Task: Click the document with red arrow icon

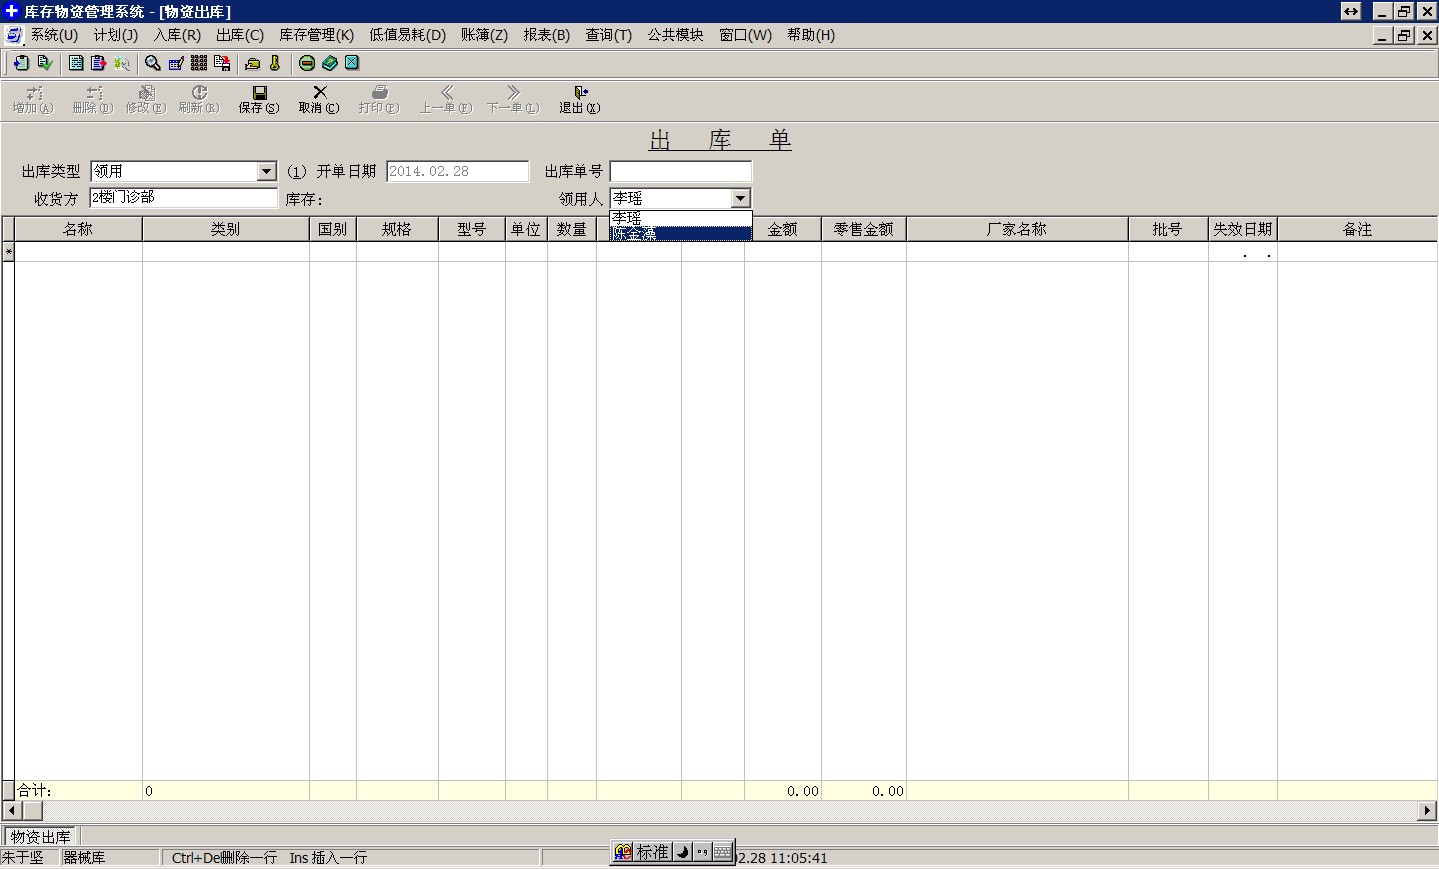Action: [98, 63]
